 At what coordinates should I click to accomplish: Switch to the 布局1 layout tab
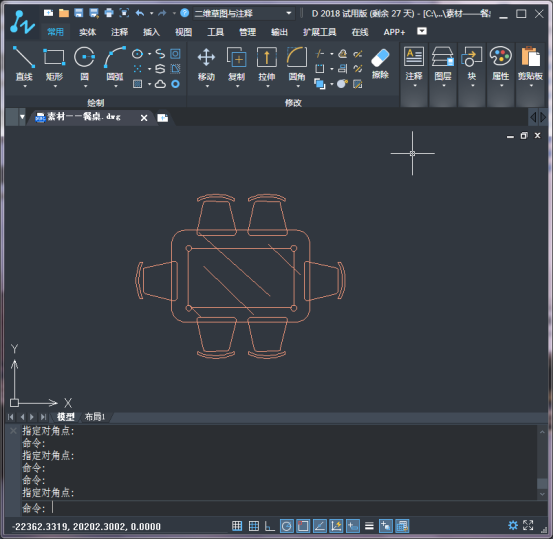[x=95, y=417]
